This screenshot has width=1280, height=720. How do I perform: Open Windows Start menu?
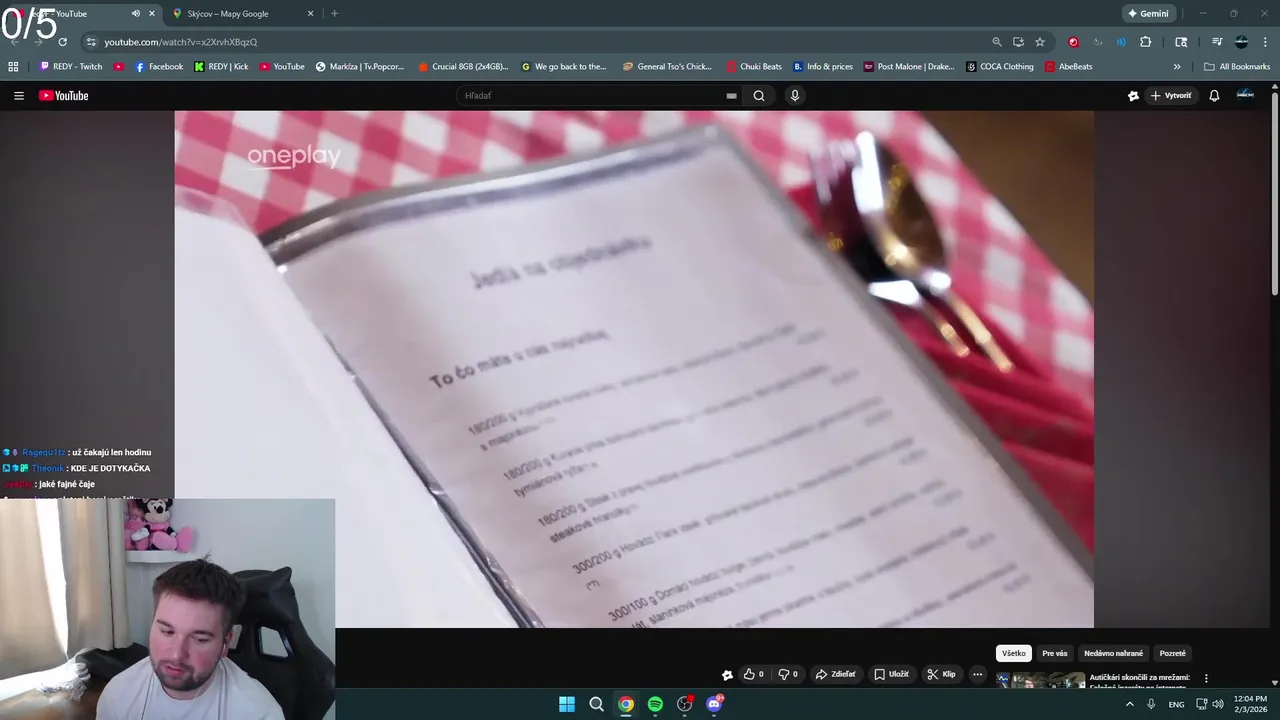pyautogui.click(x=567, y=704)
